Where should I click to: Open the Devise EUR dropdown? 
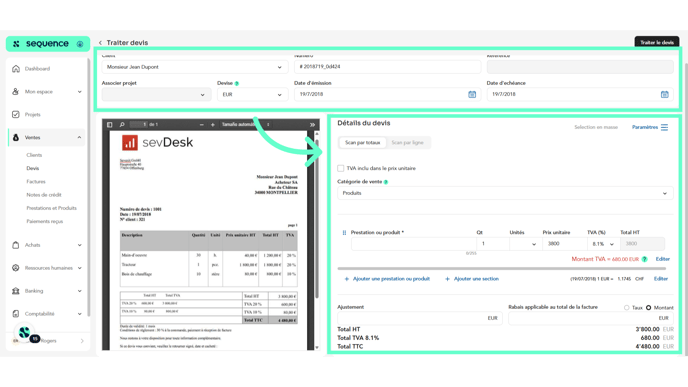[x=252, y=94]
